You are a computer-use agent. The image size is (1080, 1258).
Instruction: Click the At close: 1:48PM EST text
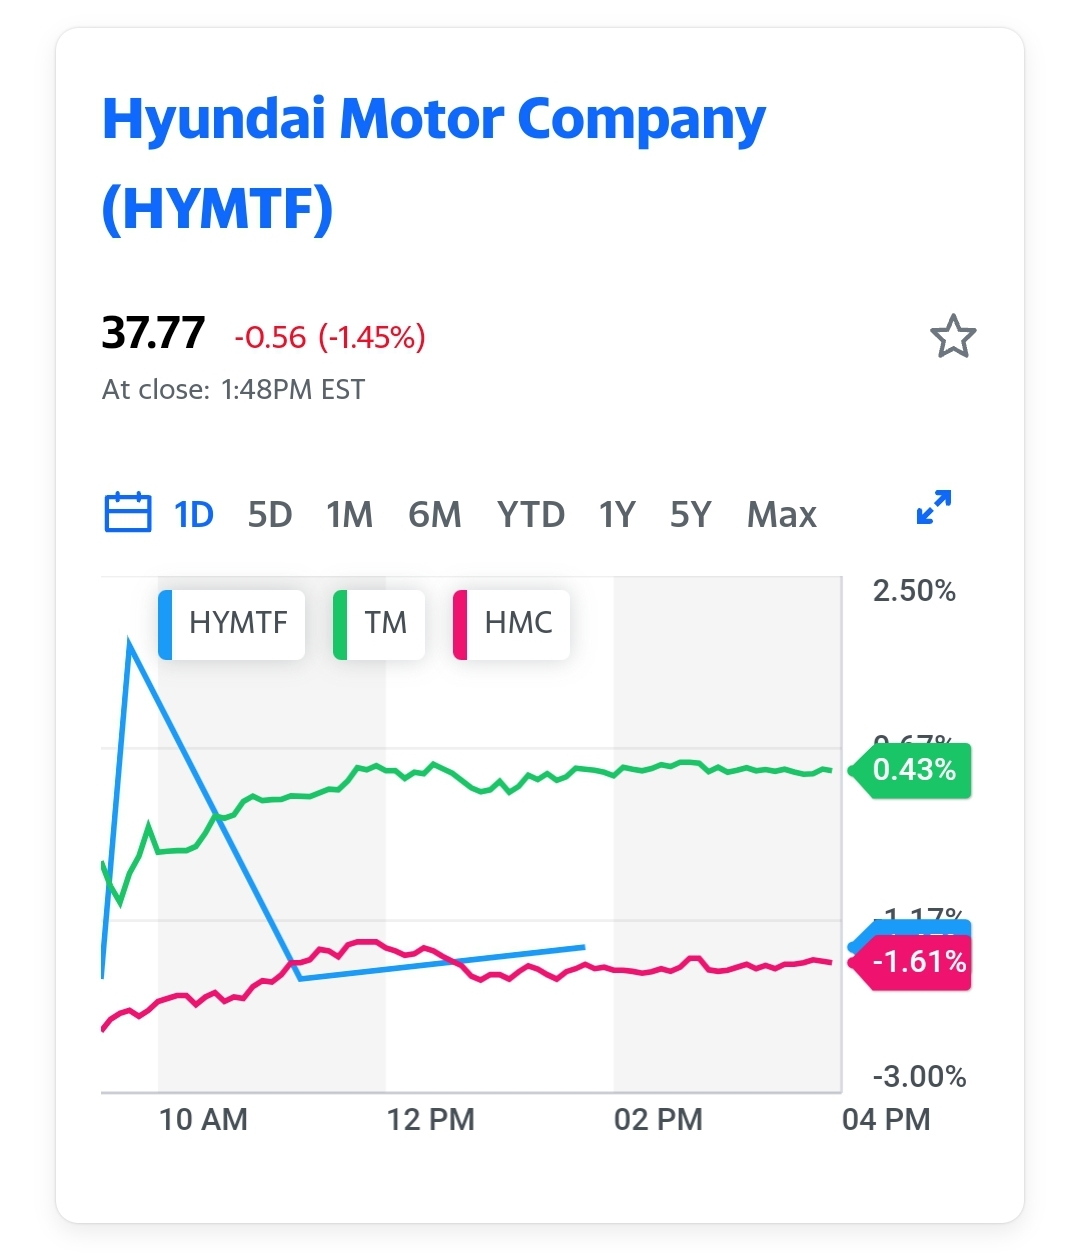click(x=234, y=389)
